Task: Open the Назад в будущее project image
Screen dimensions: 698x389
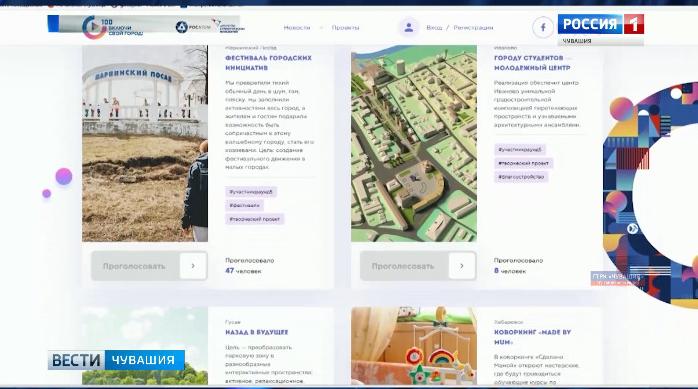Action: [145, 346]
